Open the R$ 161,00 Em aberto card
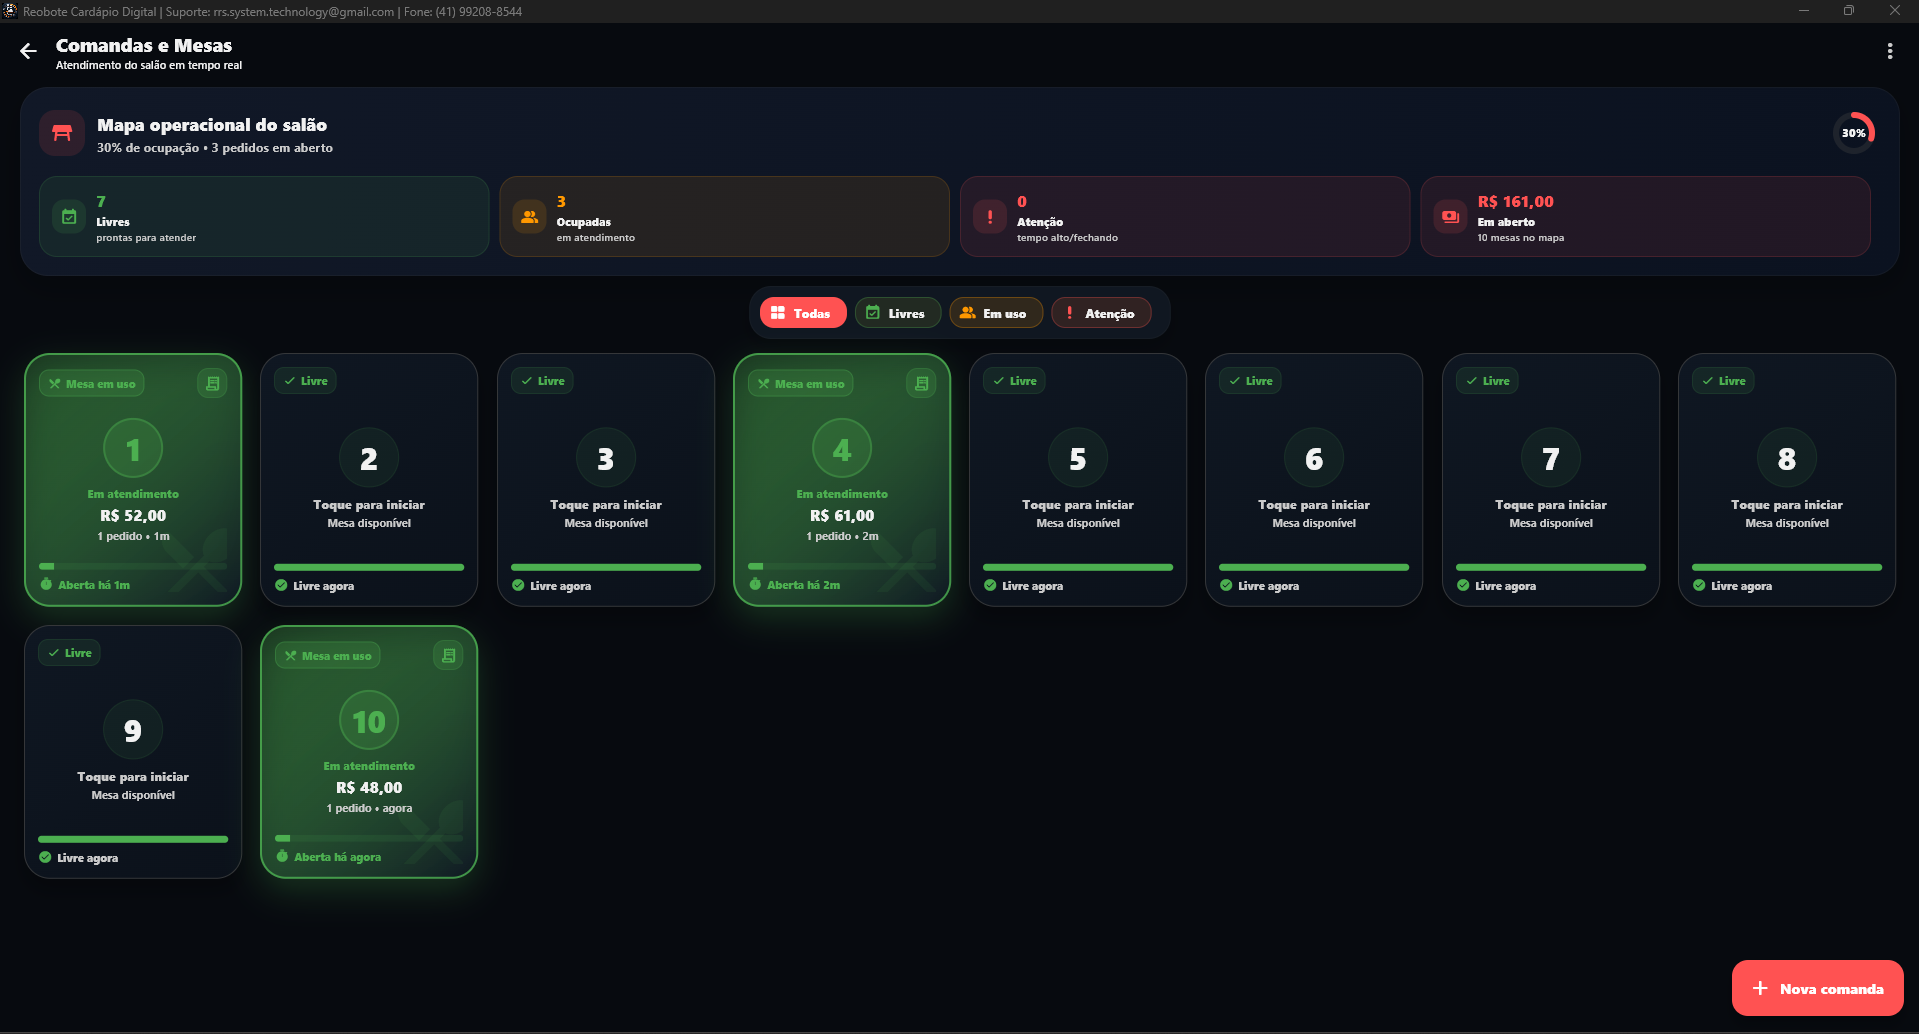This screenshot has height=1034, width=1919. click(1645, 217)
